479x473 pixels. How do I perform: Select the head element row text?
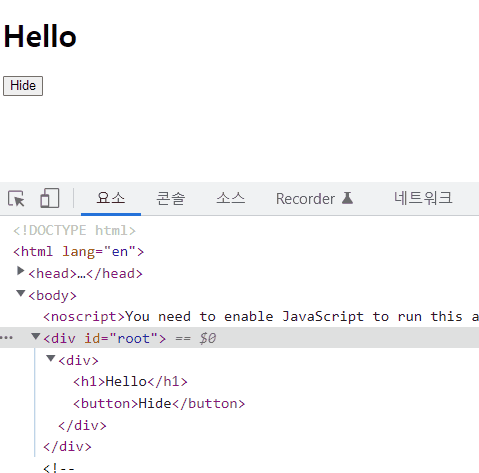pos(85,274)
